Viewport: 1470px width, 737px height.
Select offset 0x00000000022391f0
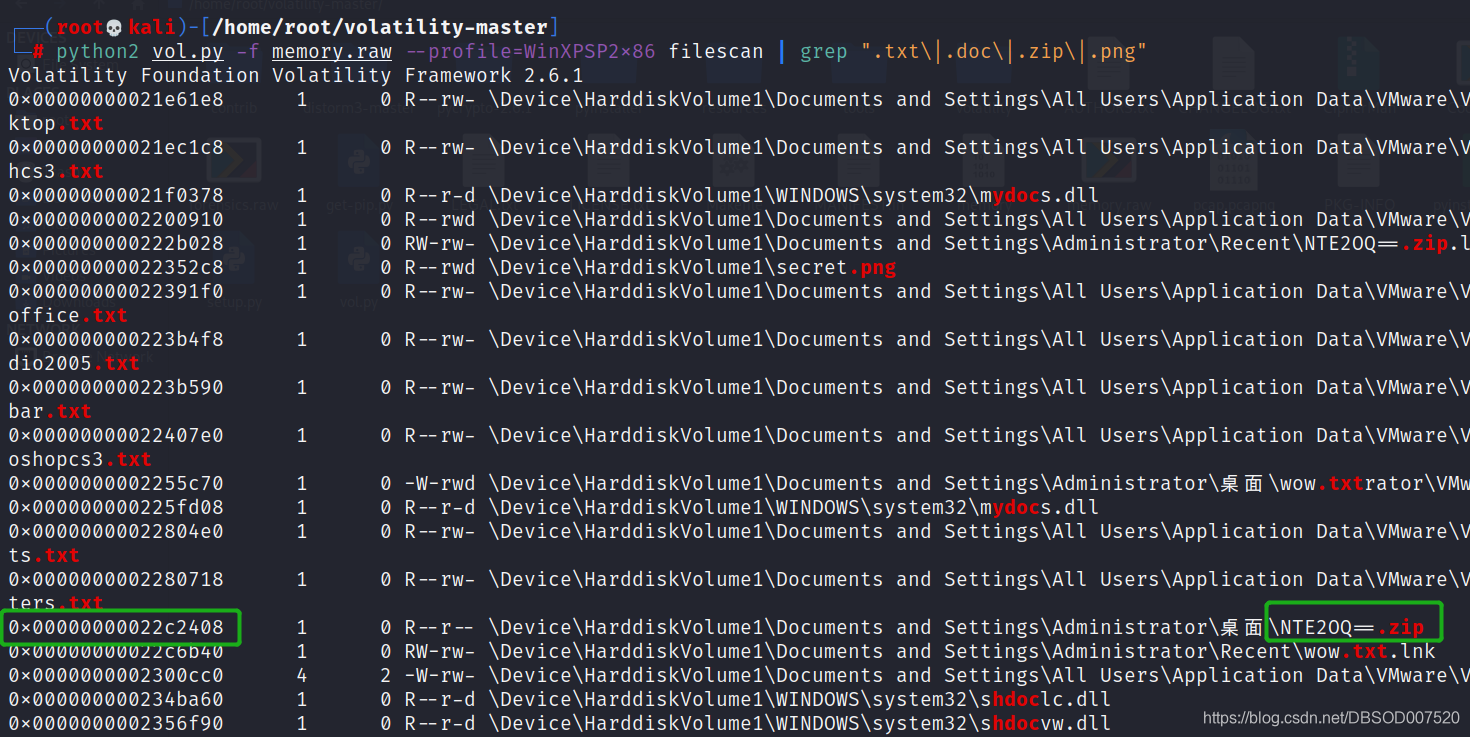[x=116, y=291]
